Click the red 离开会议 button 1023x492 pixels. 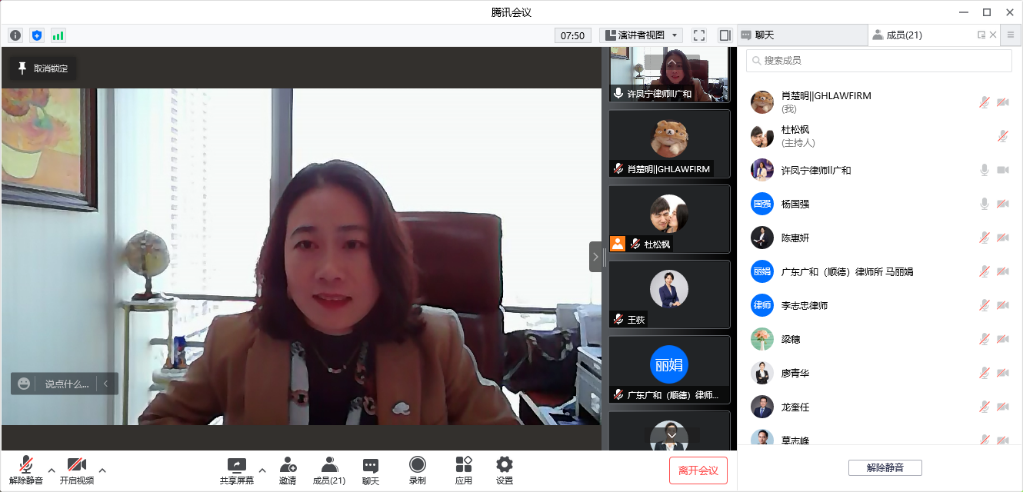point(698,470)
